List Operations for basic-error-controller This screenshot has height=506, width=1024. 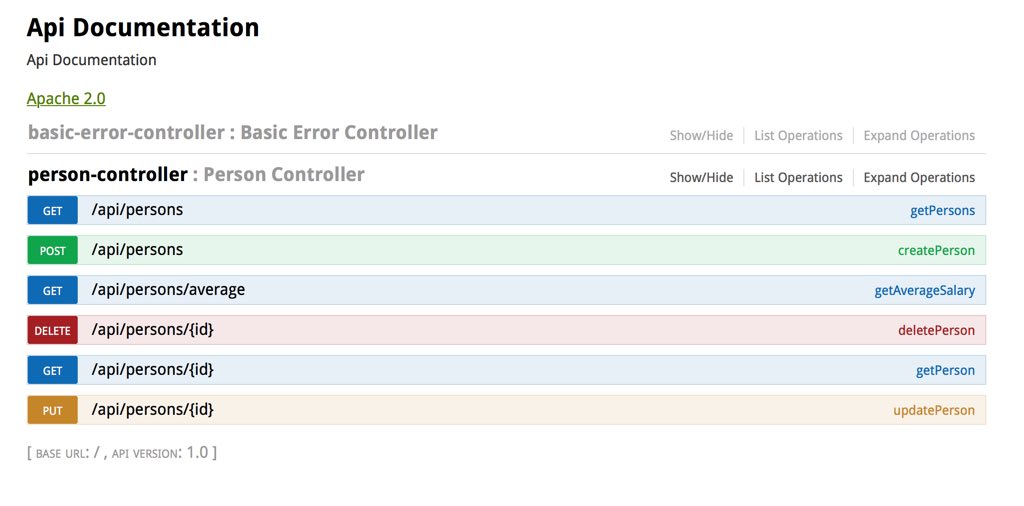click(x=798, y=136)
